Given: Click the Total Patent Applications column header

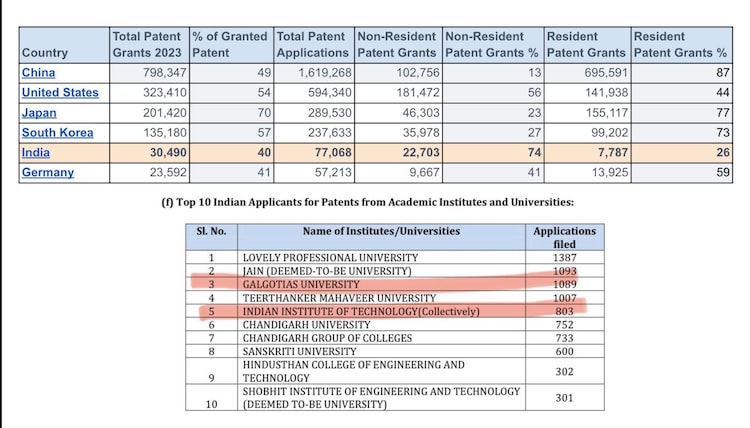Looking at the screenshot, I should click(x=311, y=44).
